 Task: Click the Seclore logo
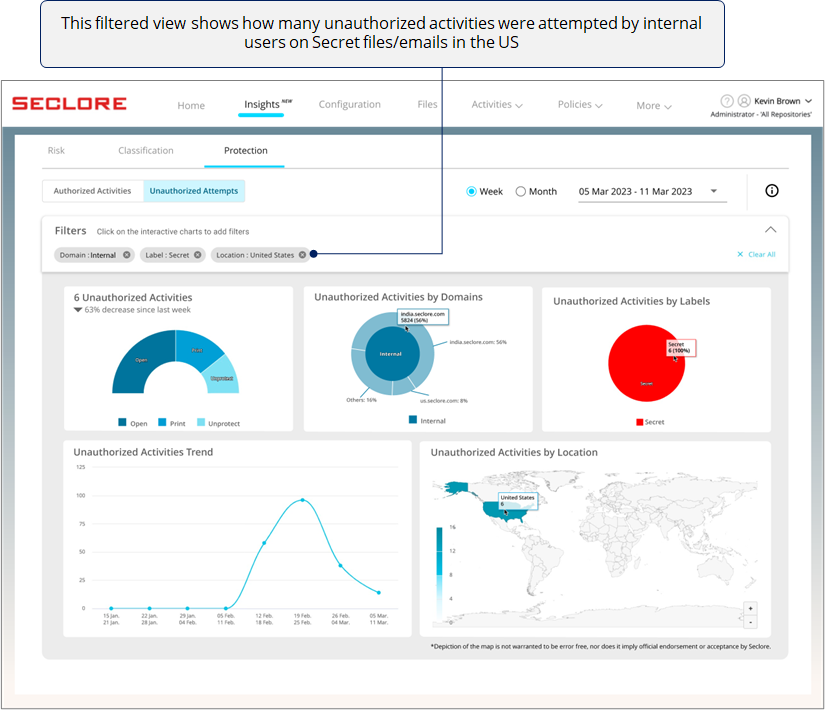coord(69,103)
